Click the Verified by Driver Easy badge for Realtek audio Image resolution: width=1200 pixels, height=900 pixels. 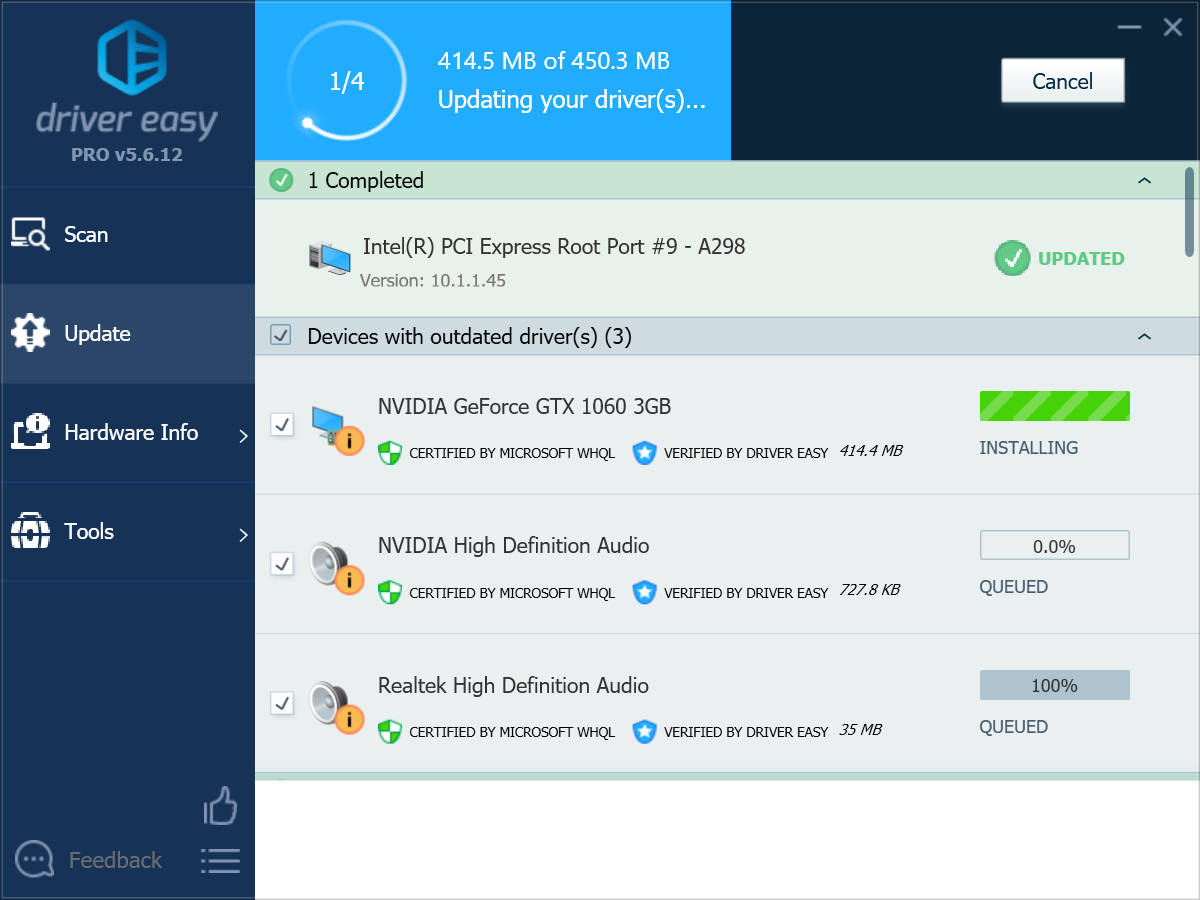pos(645,731)
